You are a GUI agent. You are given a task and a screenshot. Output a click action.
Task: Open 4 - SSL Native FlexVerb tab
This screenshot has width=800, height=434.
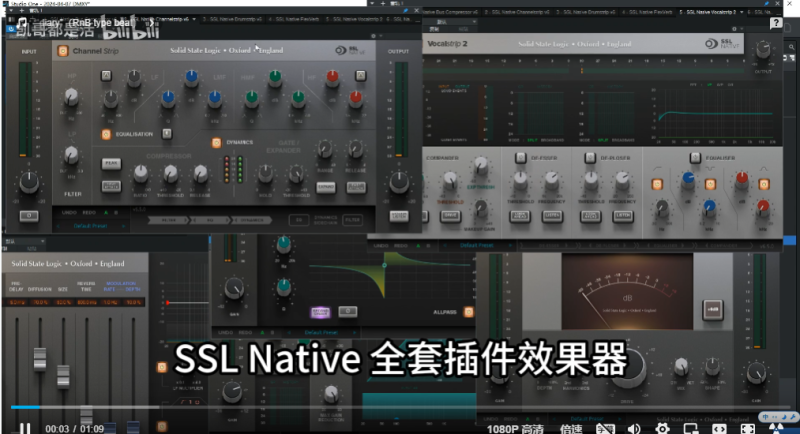(647, 12)
